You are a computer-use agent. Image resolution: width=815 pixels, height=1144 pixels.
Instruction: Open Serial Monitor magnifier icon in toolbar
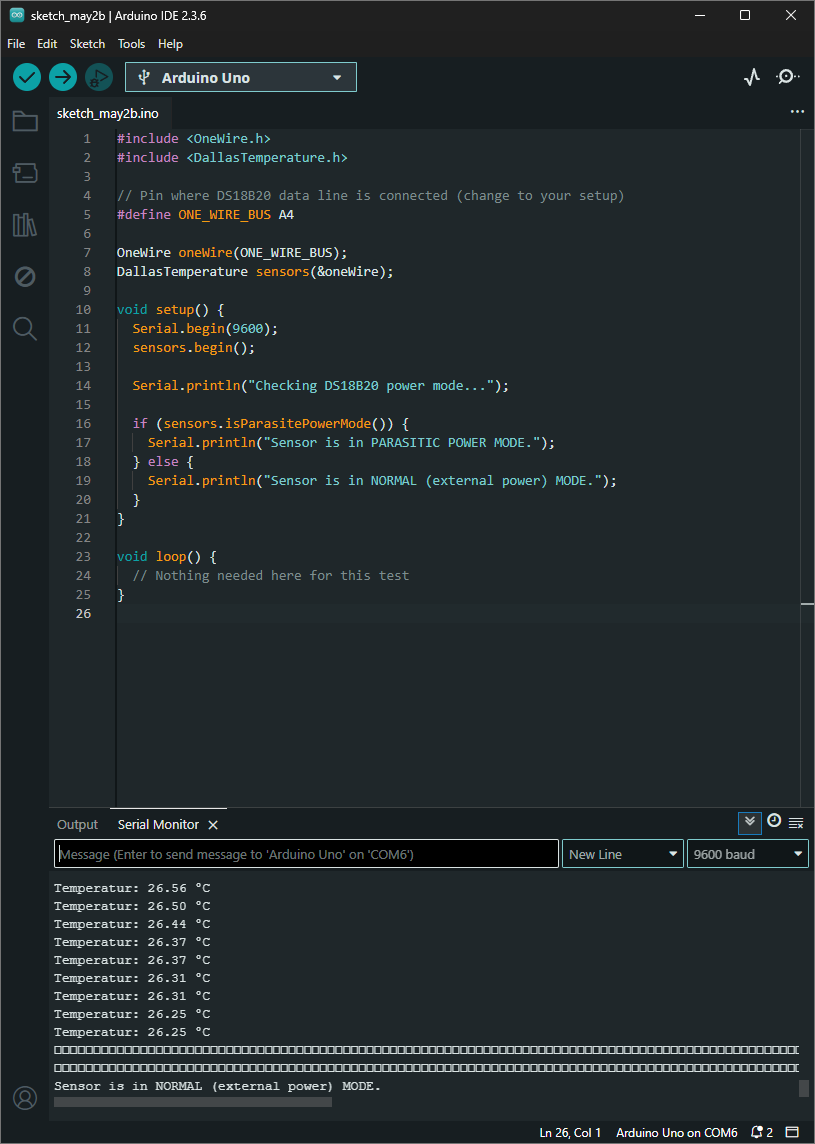787,77
